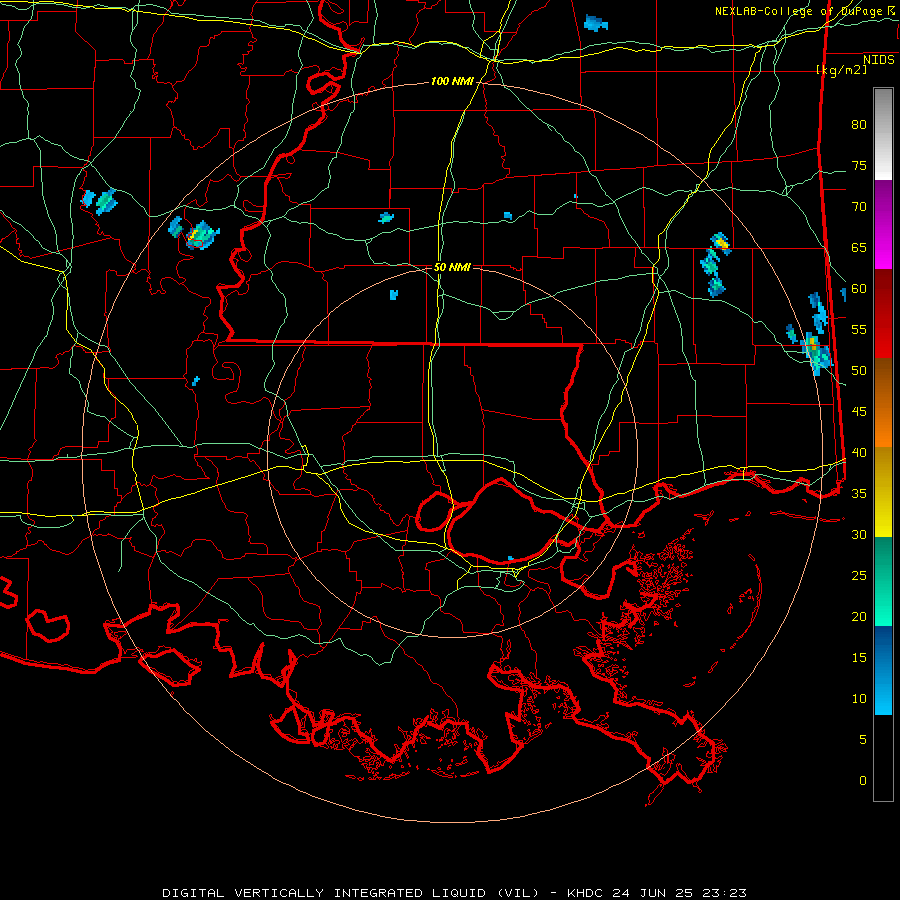The image size is (900, 900).
Task: Click the "23:23" timestamp in the footer
Action: pos(724,893)
